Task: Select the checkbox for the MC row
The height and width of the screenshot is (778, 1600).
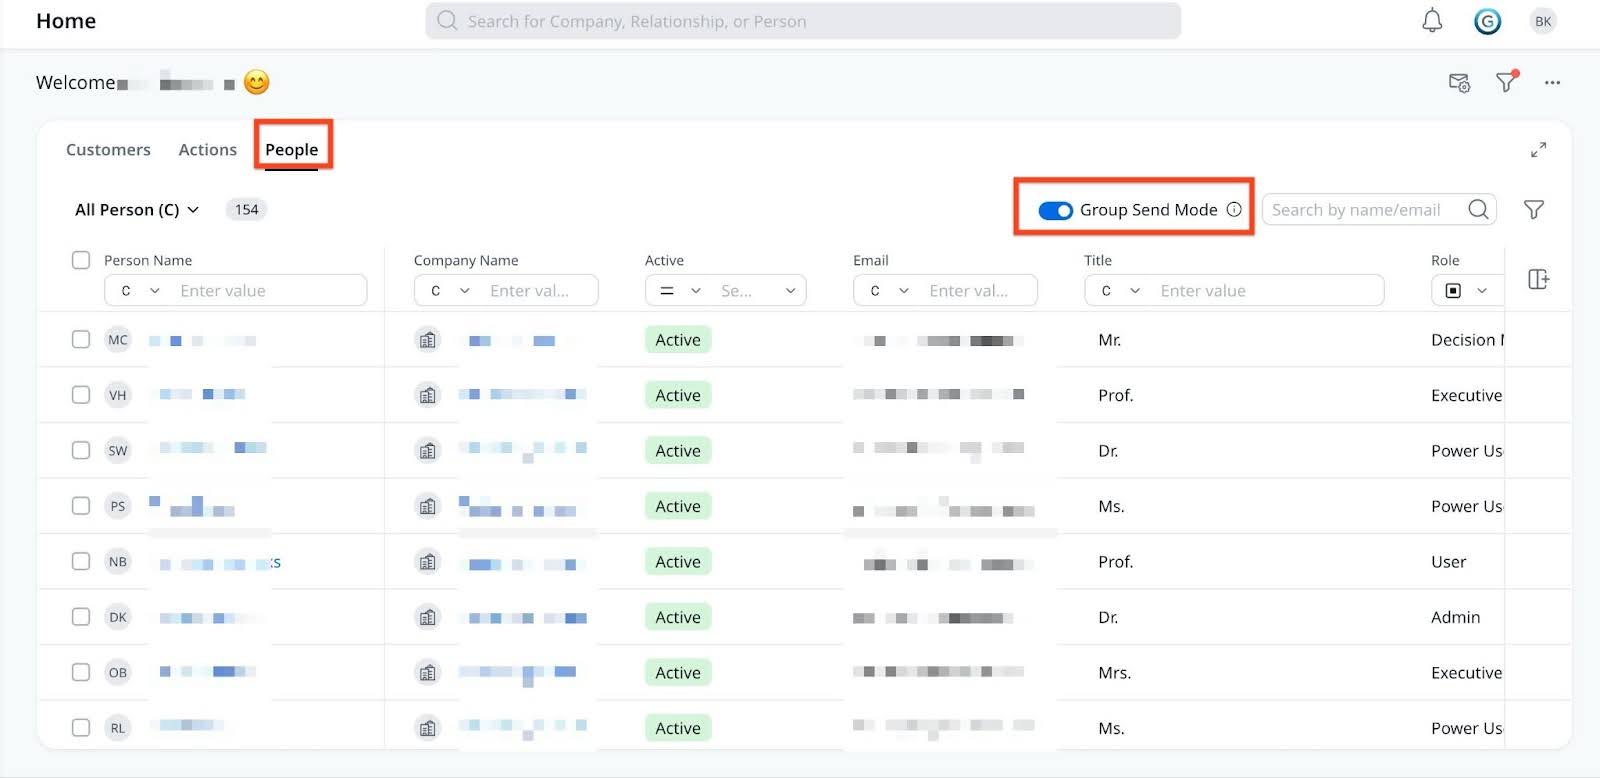Action: point(81,339)
